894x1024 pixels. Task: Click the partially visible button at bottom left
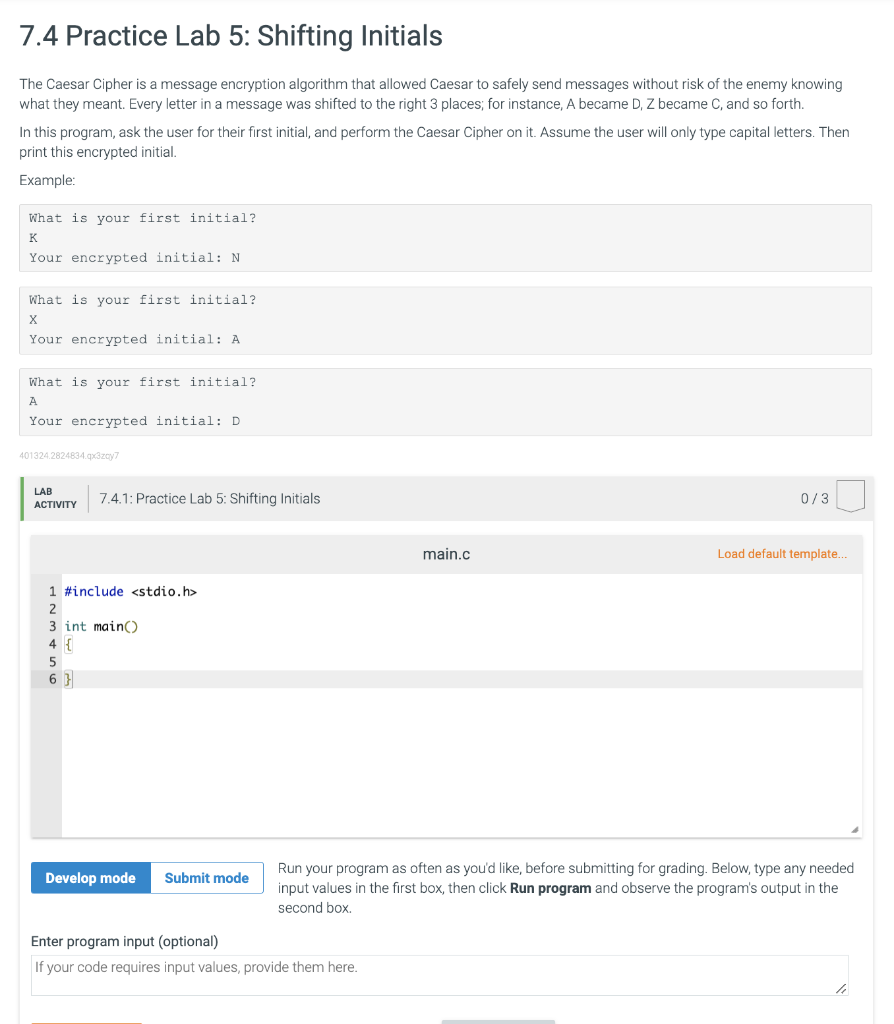tap(86, 1020)
